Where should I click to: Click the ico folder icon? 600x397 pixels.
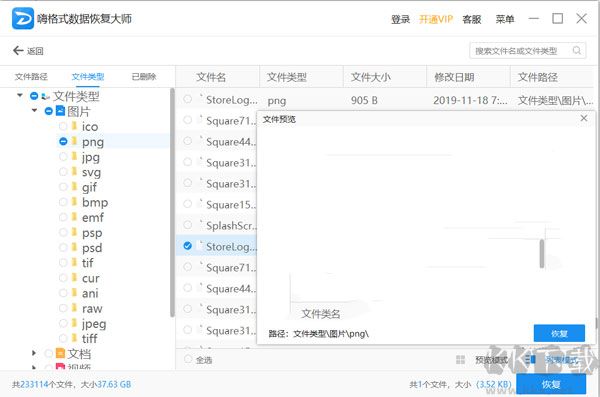75,126
